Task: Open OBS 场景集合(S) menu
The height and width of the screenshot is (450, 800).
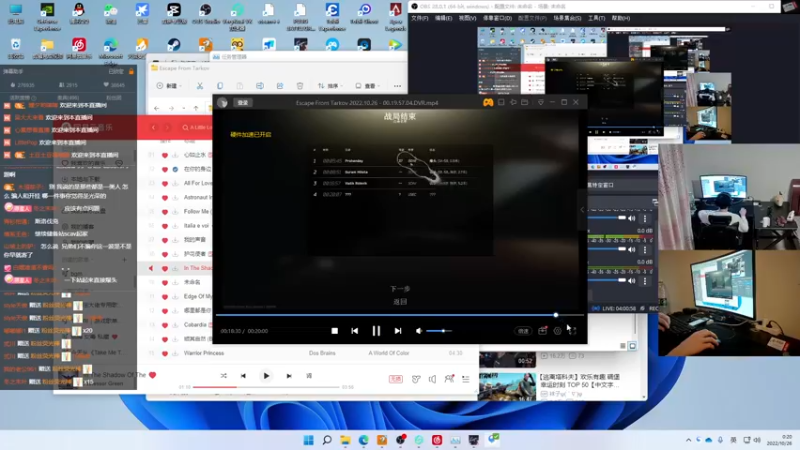Action: [x=567, y=18]
